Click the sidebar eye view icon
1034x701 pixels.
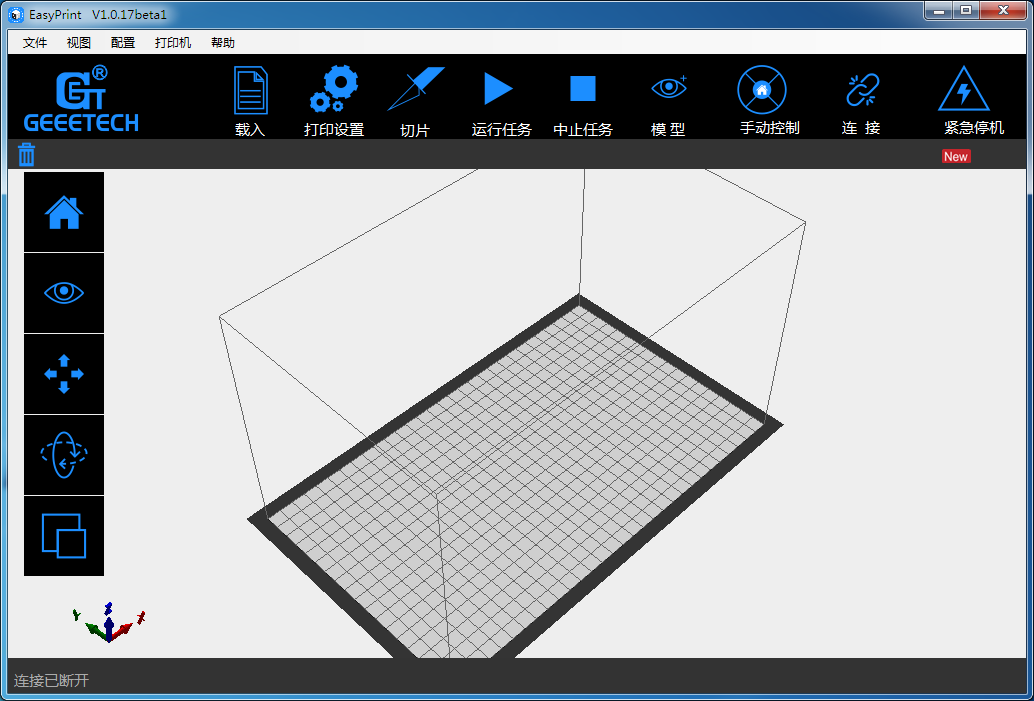(x=64, y=293)
